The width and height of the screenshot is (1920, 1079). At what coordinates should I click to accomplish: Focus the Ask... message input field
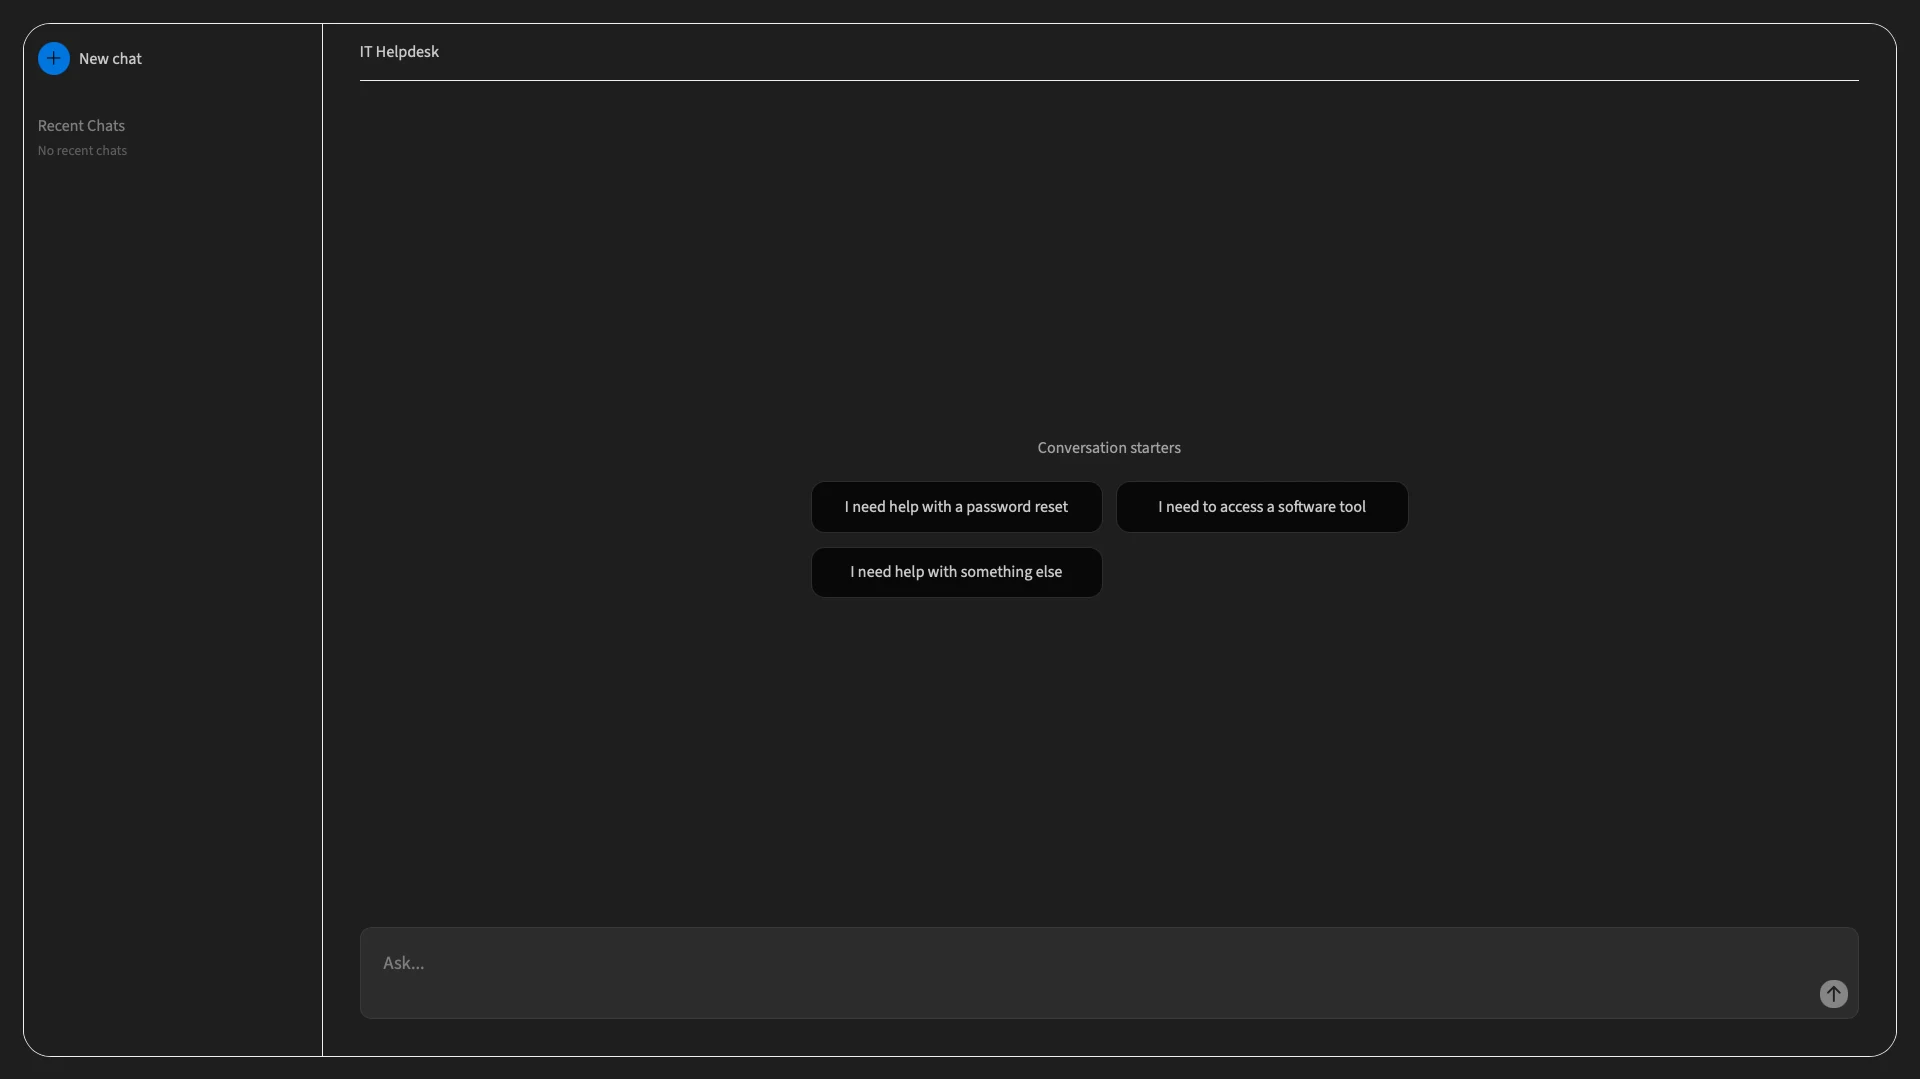1109,973
